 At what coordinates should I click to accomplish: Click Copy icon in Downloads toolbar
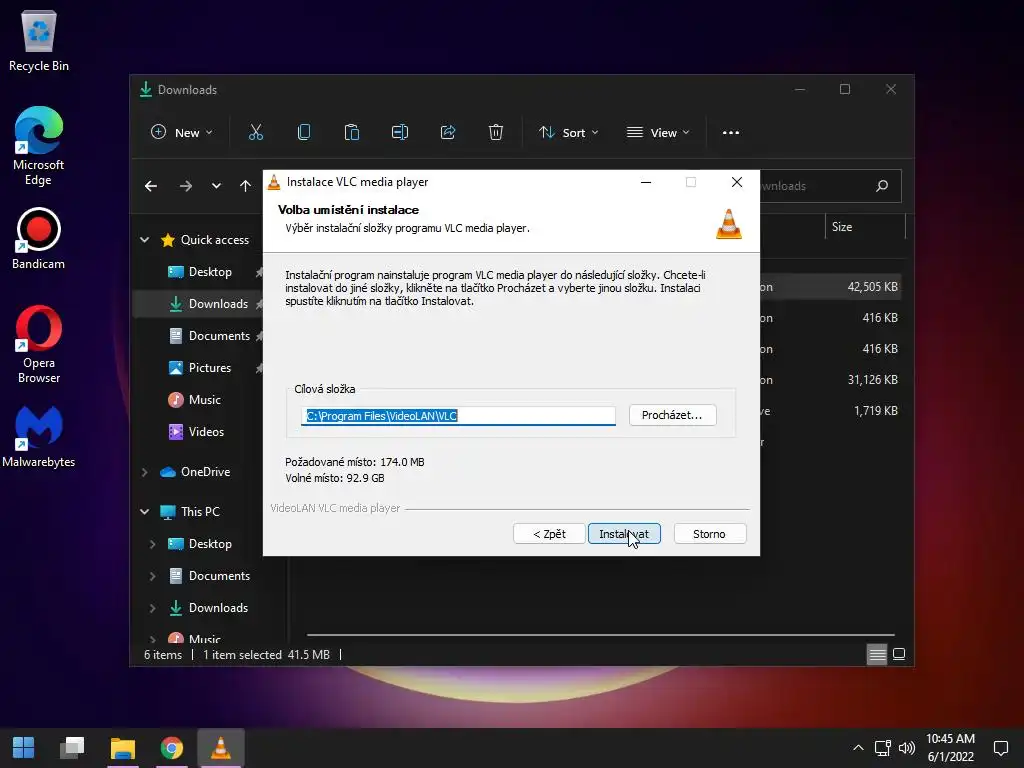click(304, 133)
